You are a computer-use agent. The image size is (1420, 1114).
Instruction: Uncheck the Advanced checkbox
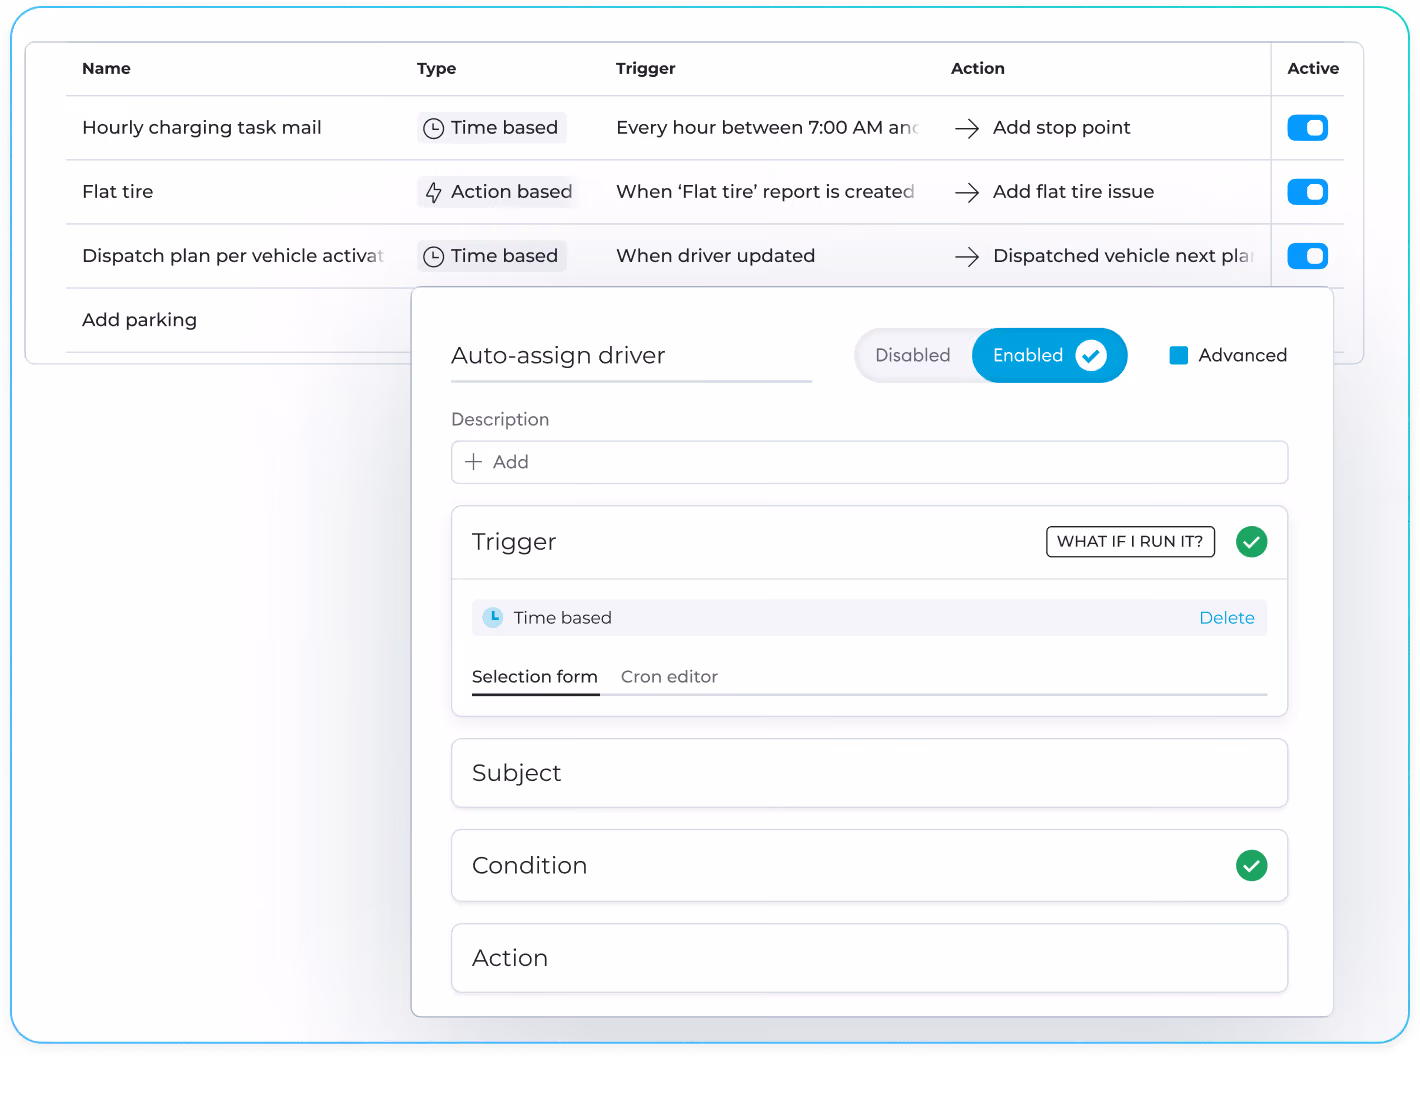[1179, 355]
